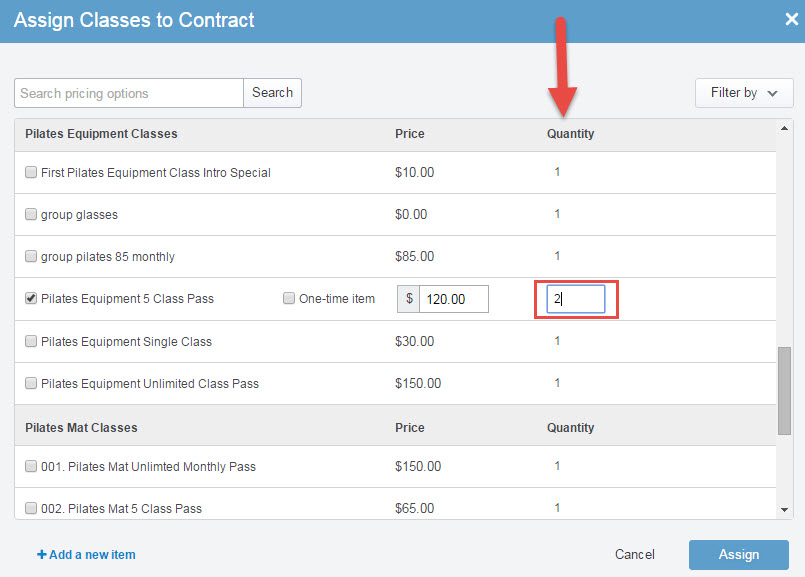Check the Pilates Equipment Single Class option
Image resolution: width=805 pixels, height=577 pixels.
pos(30,340)
